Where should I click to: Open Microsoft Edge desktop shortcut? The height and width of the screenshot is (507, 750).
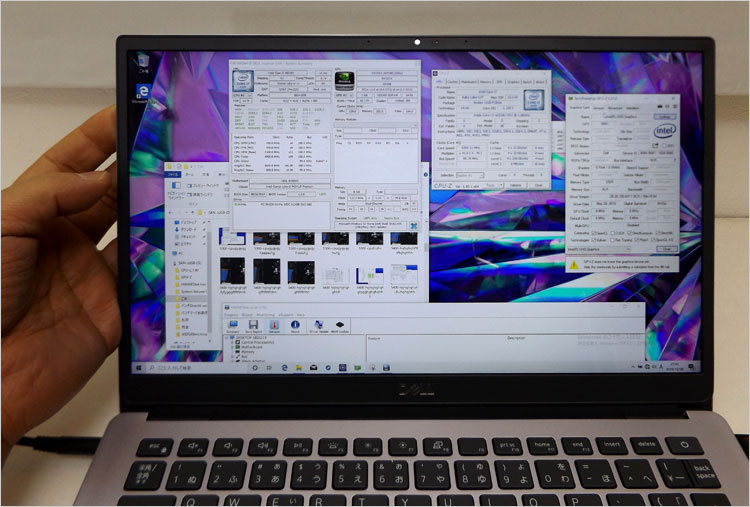click(143, 93)
